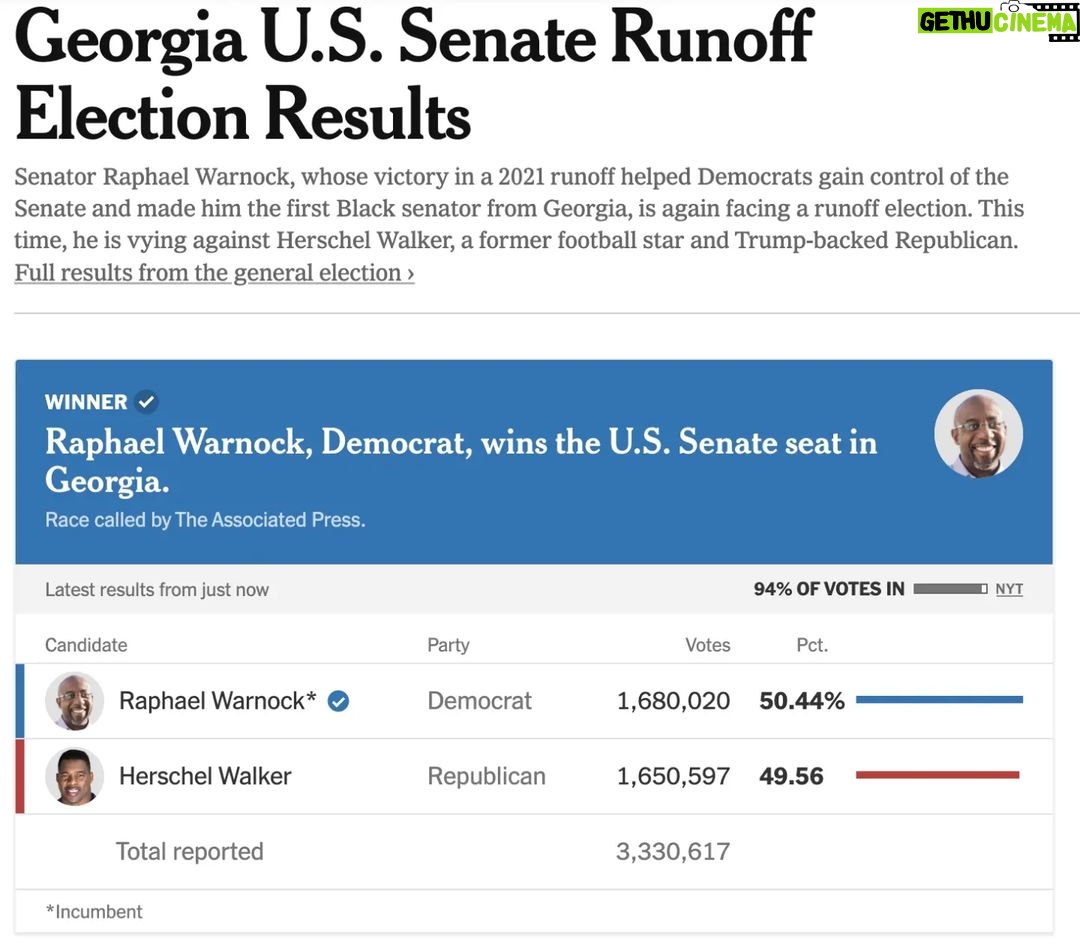Click the NYT source link
Viewport: 1080px width, 947px height.
1009,589
